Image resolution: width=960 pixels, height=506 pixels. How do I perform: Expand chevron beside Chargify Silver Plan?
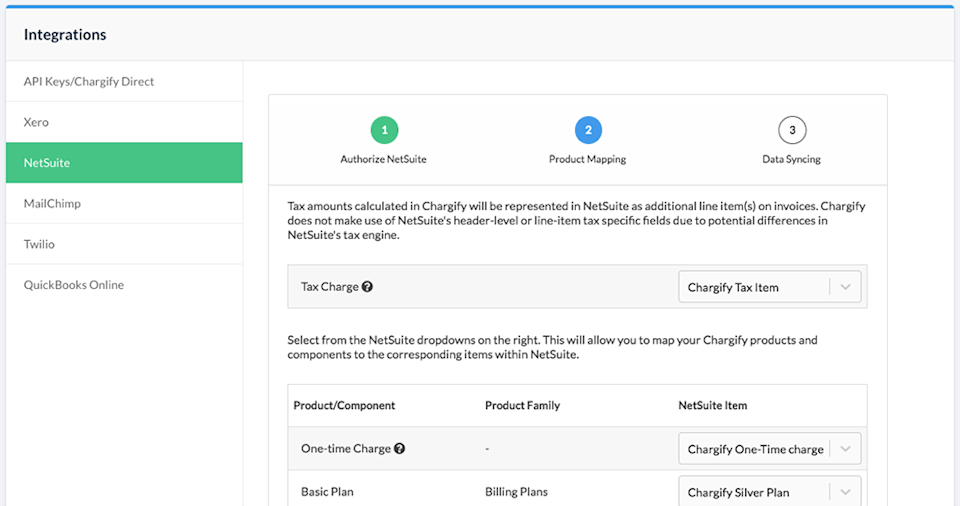pos(846,492)
